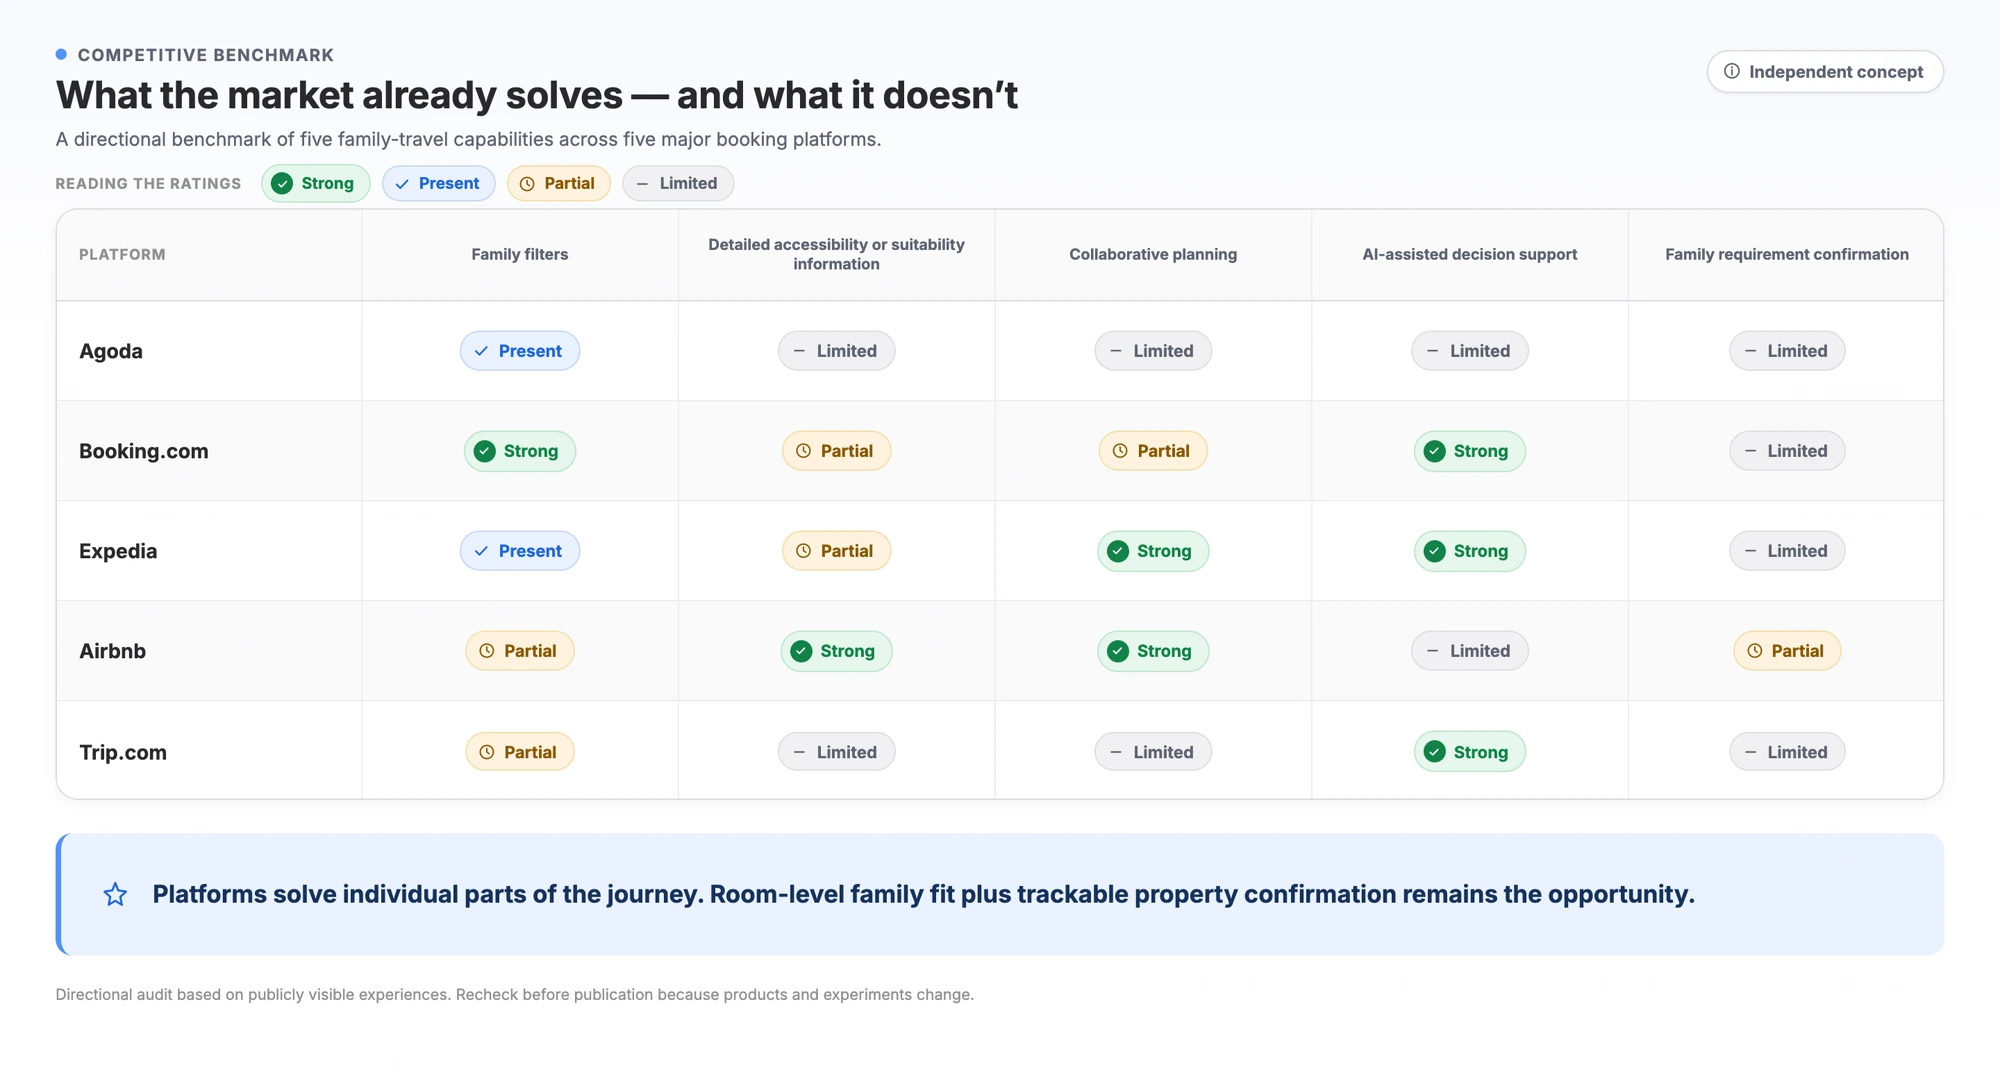
Task: Click Agoda's accessibility information Limited badge
Action: (x=837, y=351)
